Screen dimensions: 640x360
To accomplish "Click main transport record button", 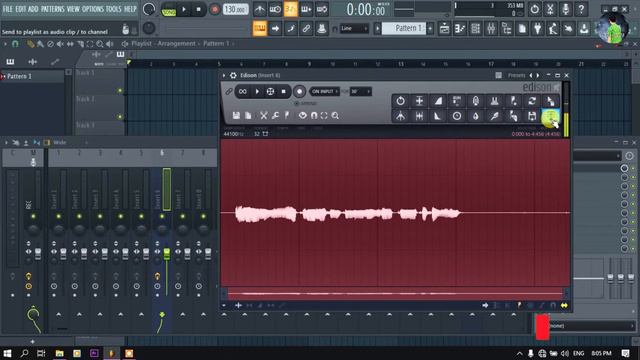I will click(214, 9).
